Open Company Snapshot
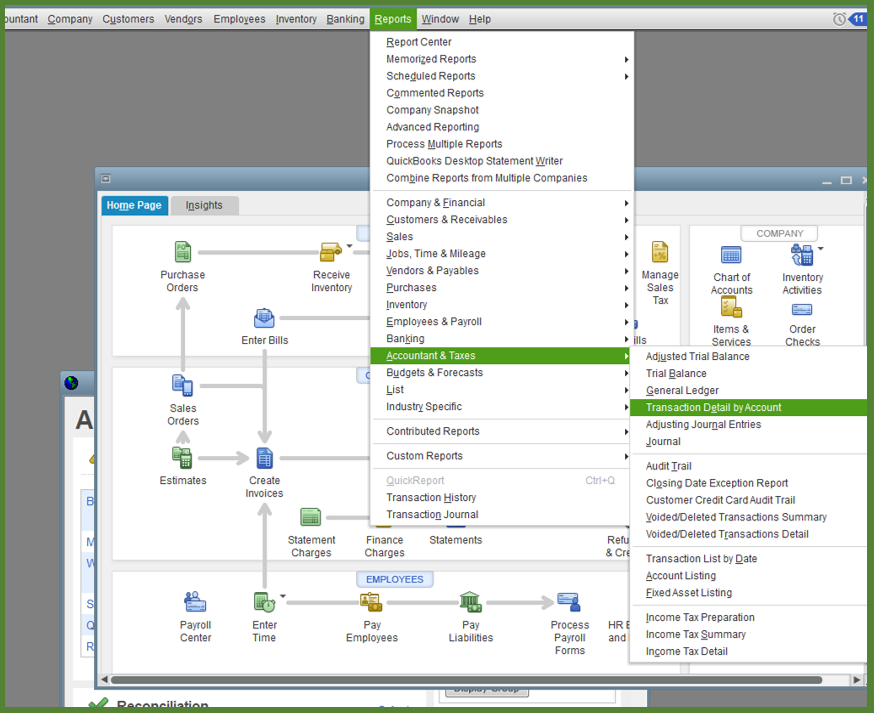The width and height of the screenshot is (874, 713). tap(432, 110)
